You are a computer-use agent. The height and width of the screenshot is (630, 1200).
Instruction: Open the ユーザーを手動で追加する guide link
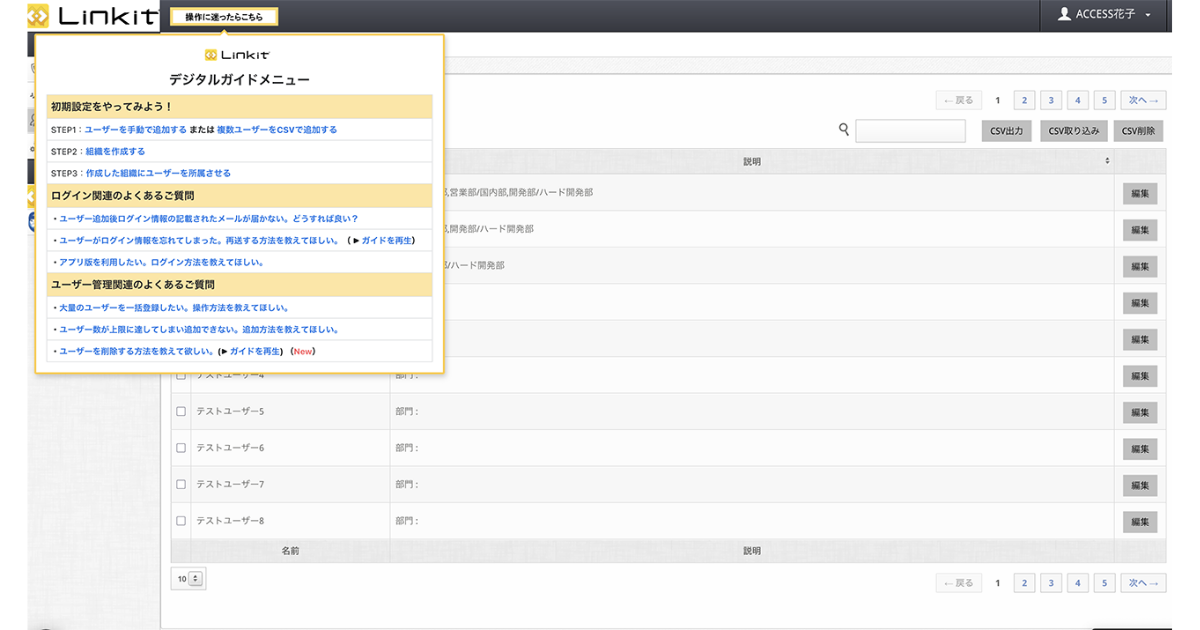pos(136,130)
